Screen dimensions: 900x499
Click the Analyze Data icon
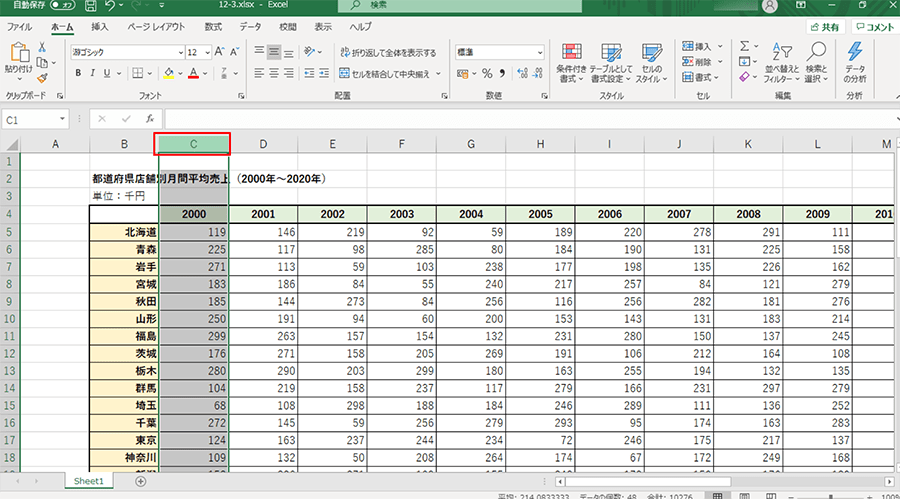(855, 63)
